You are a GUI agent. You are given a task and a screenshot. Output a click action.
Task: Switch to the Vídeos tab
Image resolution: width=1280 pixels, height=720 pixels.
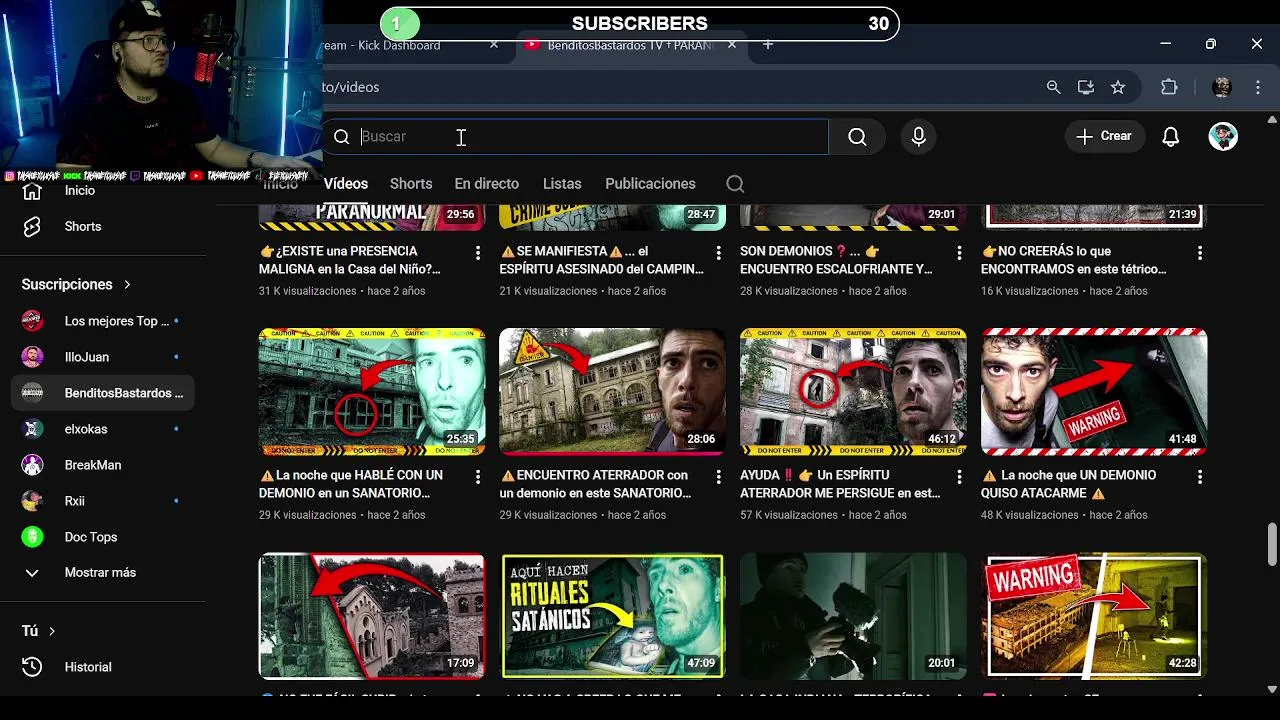click(x=346, y=184)
